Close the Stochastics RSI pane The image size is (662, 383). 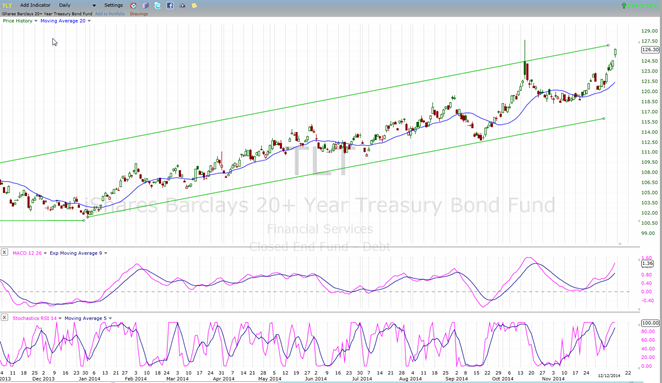pyautogui.click(x=4, y=317)
